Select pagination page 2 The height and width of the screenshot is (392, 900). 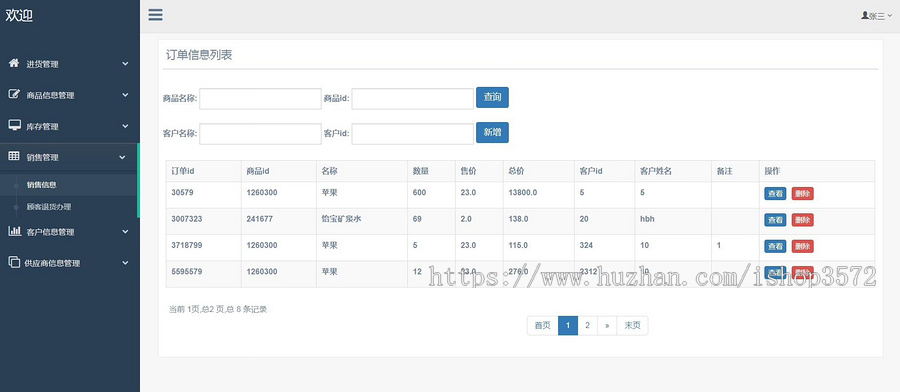tap(587, 325)
